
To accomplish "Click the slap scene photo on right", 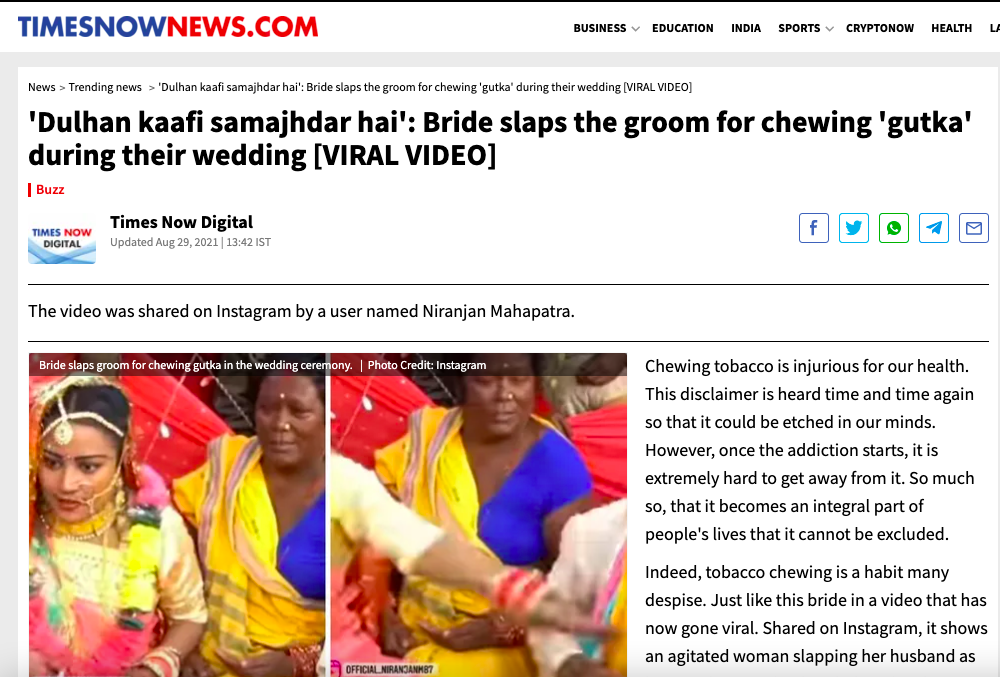I will (x=478, y=515).
